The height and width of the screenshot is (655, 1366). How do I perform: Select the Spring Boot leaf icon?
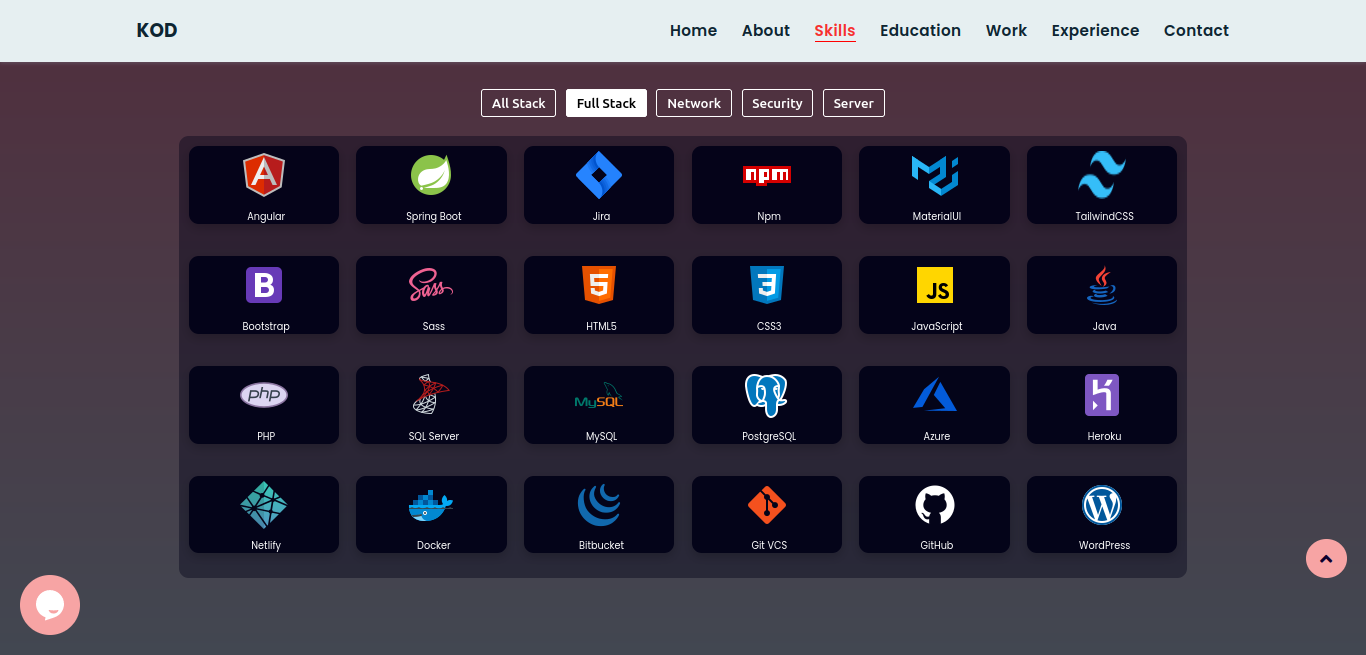pos(431,175)
